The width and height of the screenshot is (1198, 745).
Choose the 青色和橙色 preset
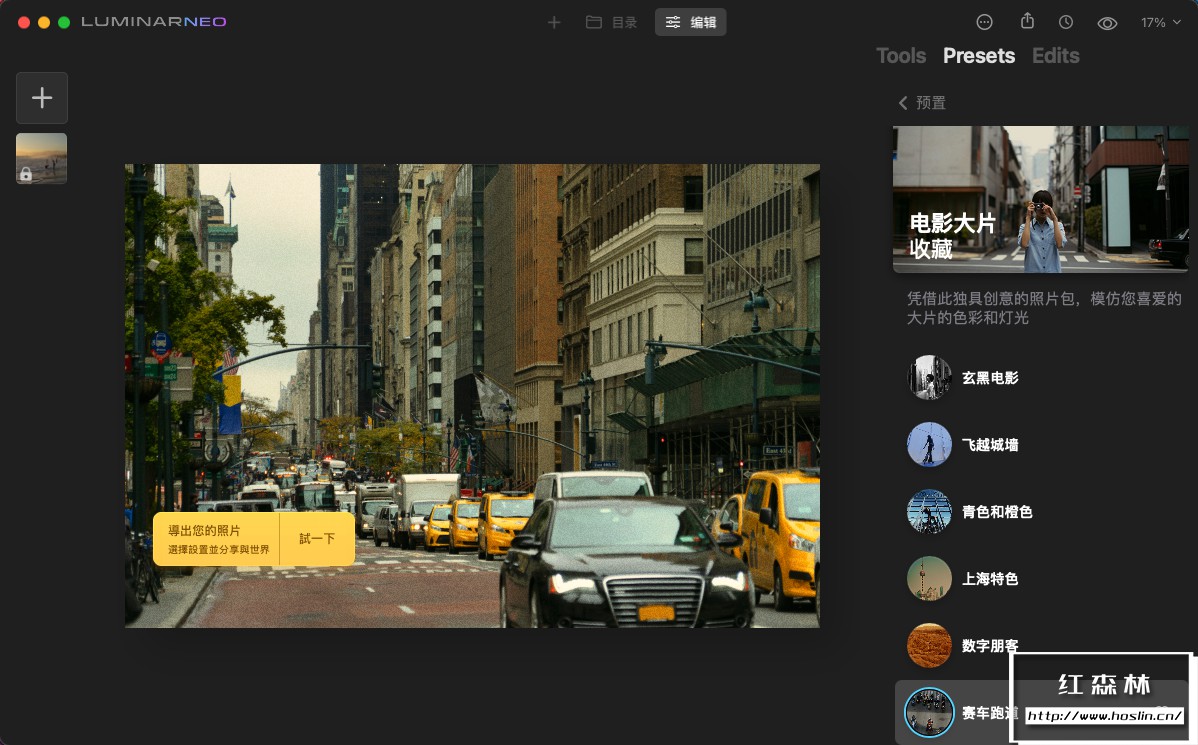[x=996, y=512]
